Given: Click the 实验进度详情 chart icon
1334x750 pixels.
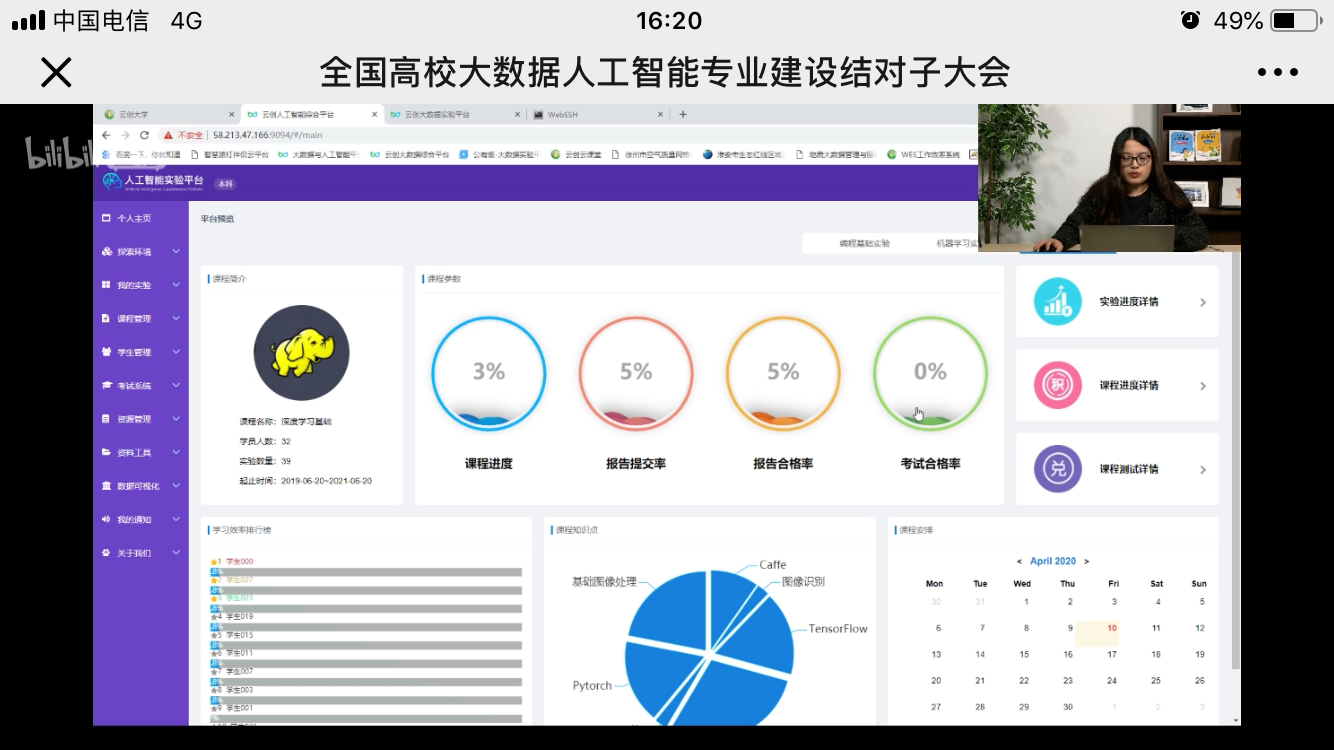Looking at the screenshot, I should 1057,302.
